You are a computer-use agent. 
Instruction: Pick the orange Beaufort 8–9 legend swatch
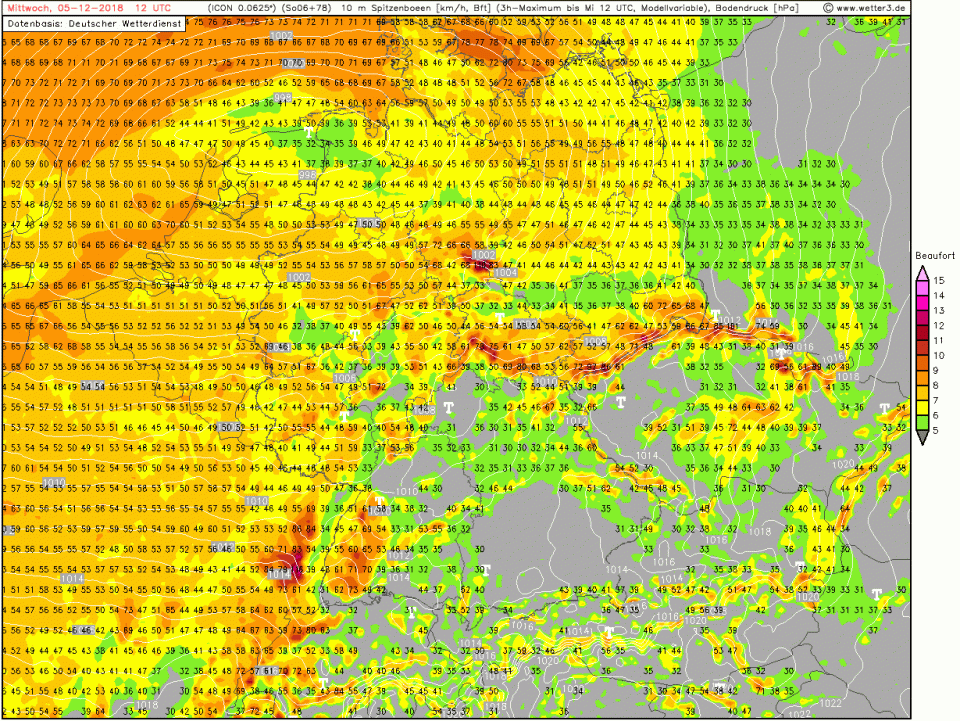pos(922,378)
